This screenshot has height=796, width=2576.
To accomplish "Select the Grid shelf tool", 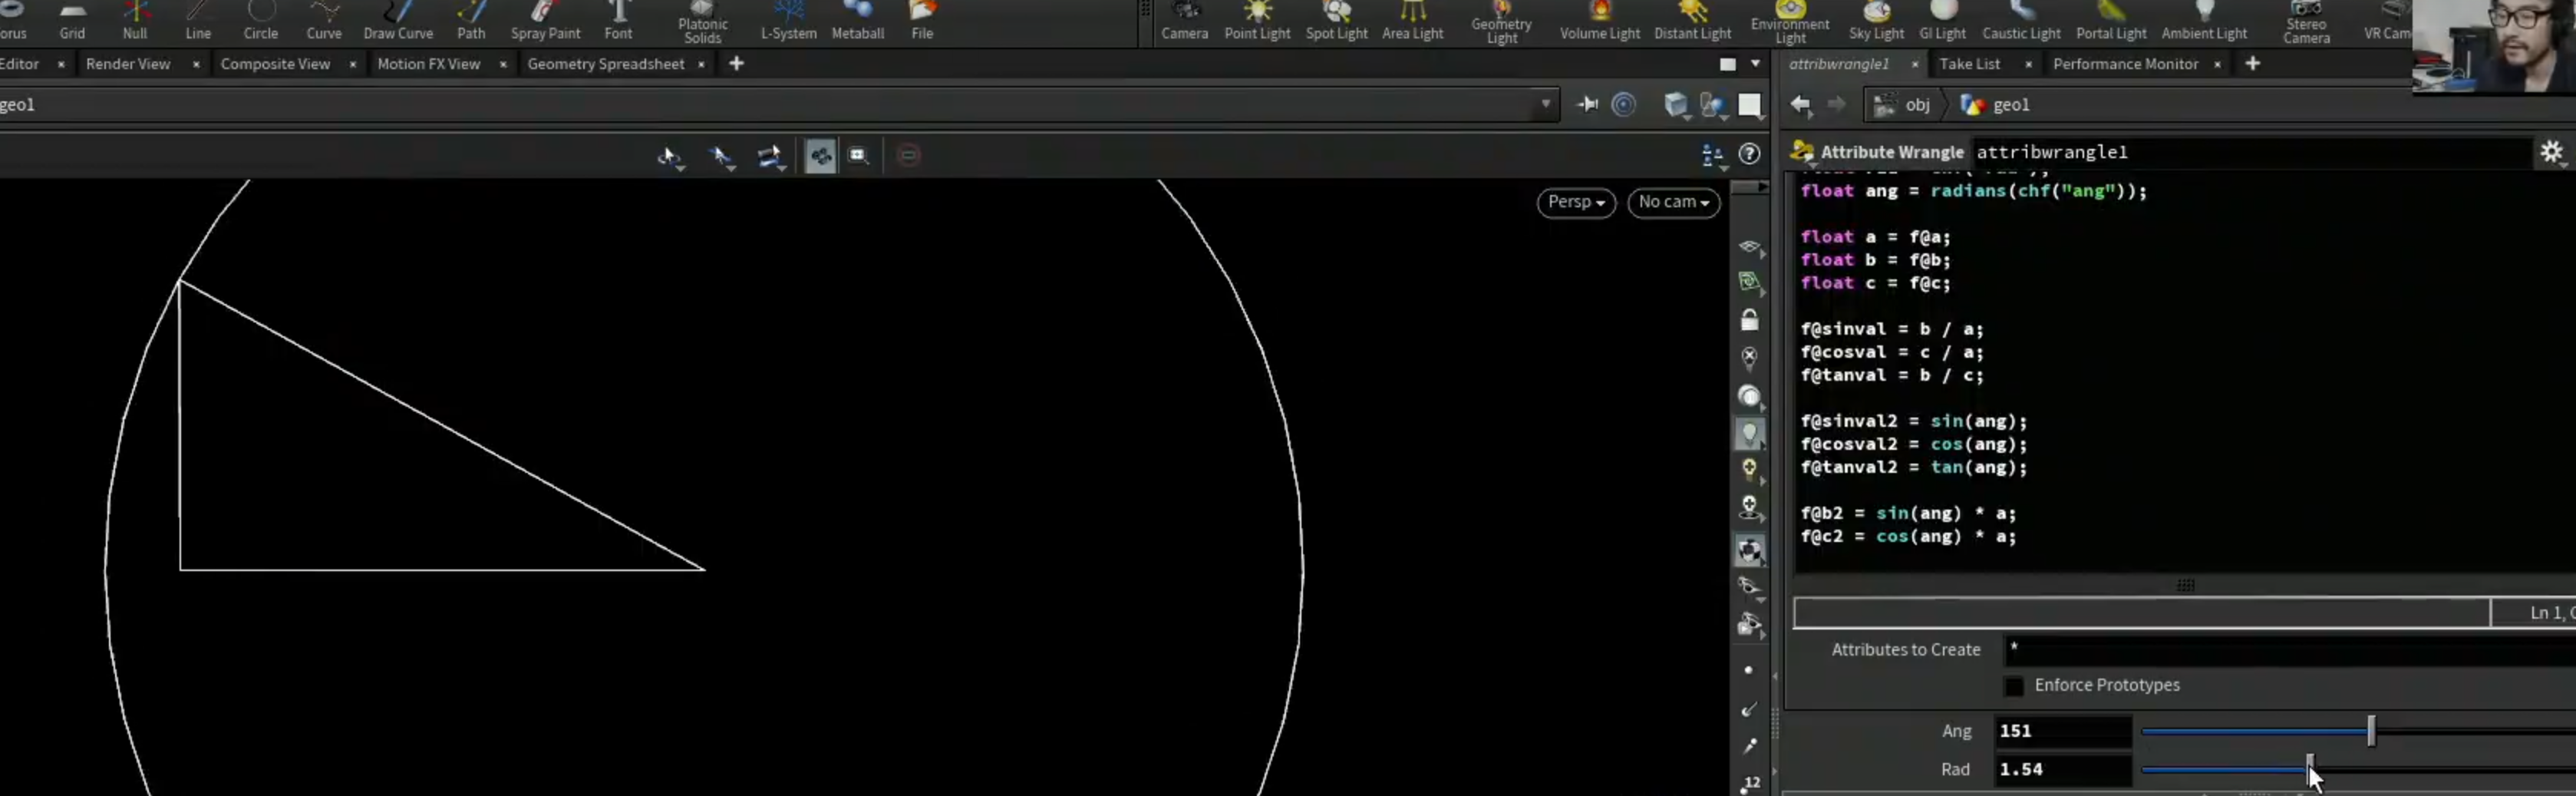I will 72,21.
